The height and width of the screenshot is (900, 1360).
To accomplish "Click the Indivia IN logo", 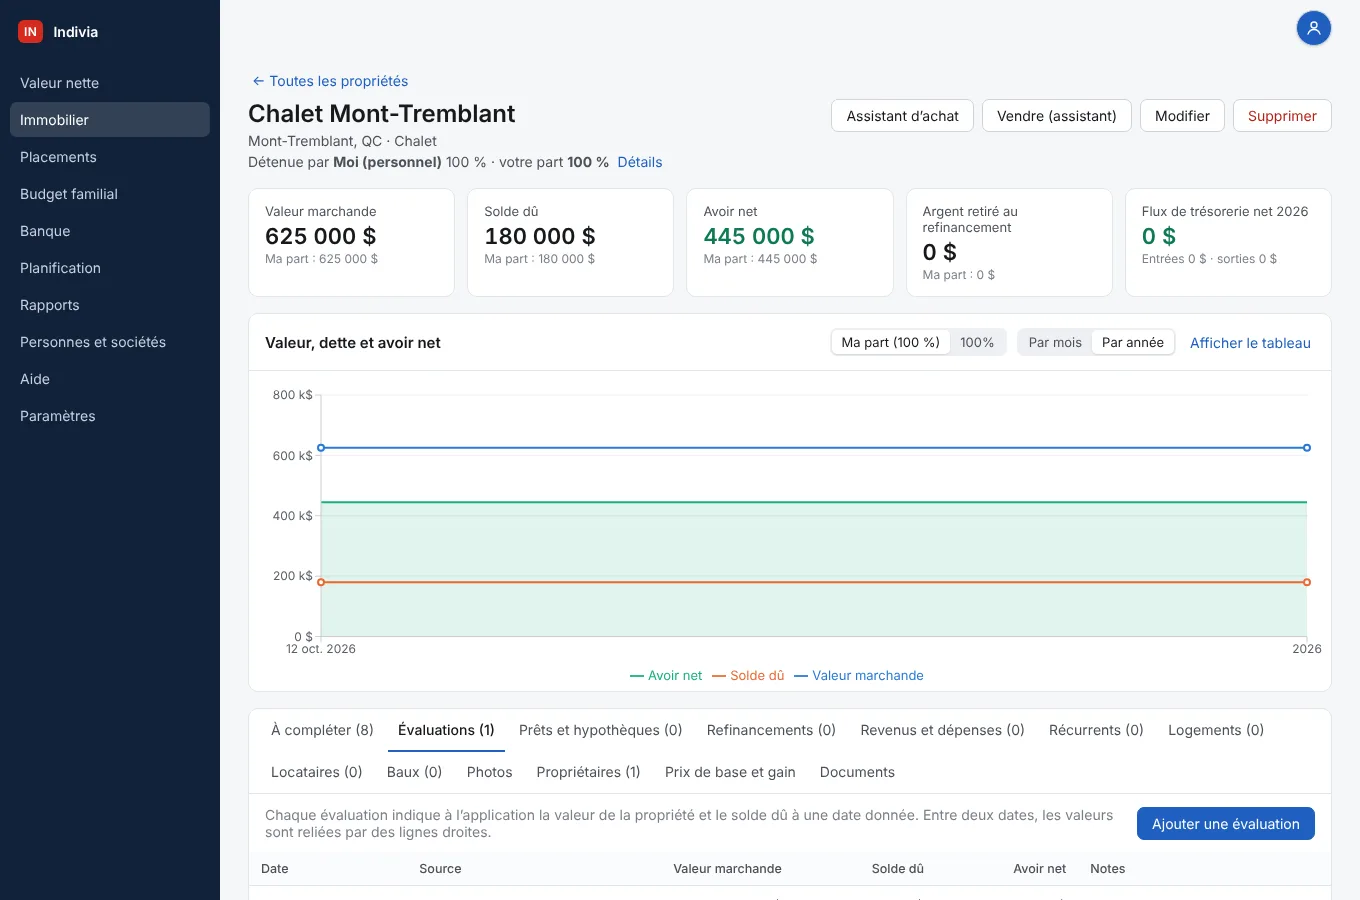I will [x=30, y=32].
